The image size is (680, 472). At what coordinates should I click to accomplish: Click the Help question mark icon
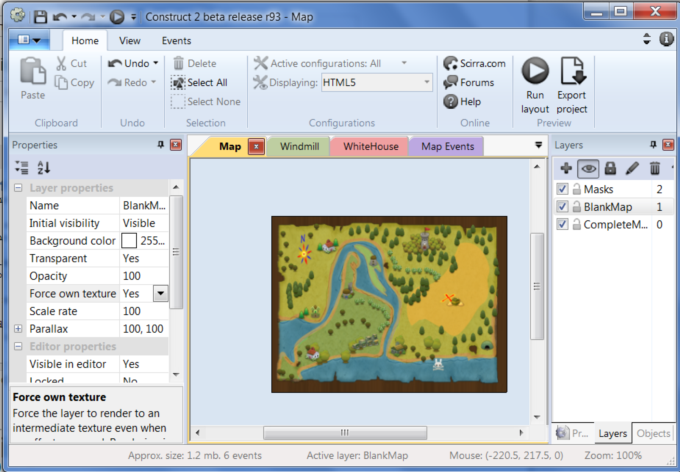point(451,102)
